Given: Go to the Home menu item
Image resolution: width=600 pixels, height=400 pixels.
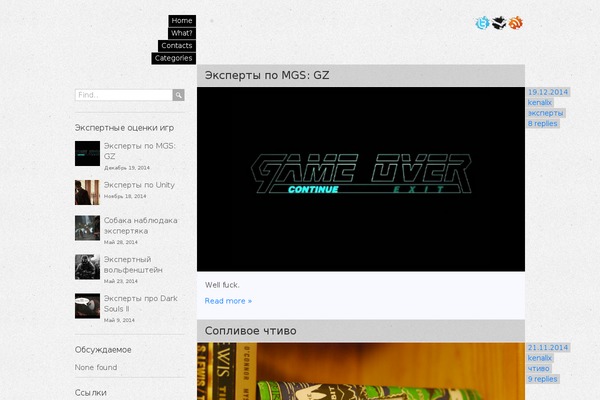Looking at the screenshot, I should (182, 21).
